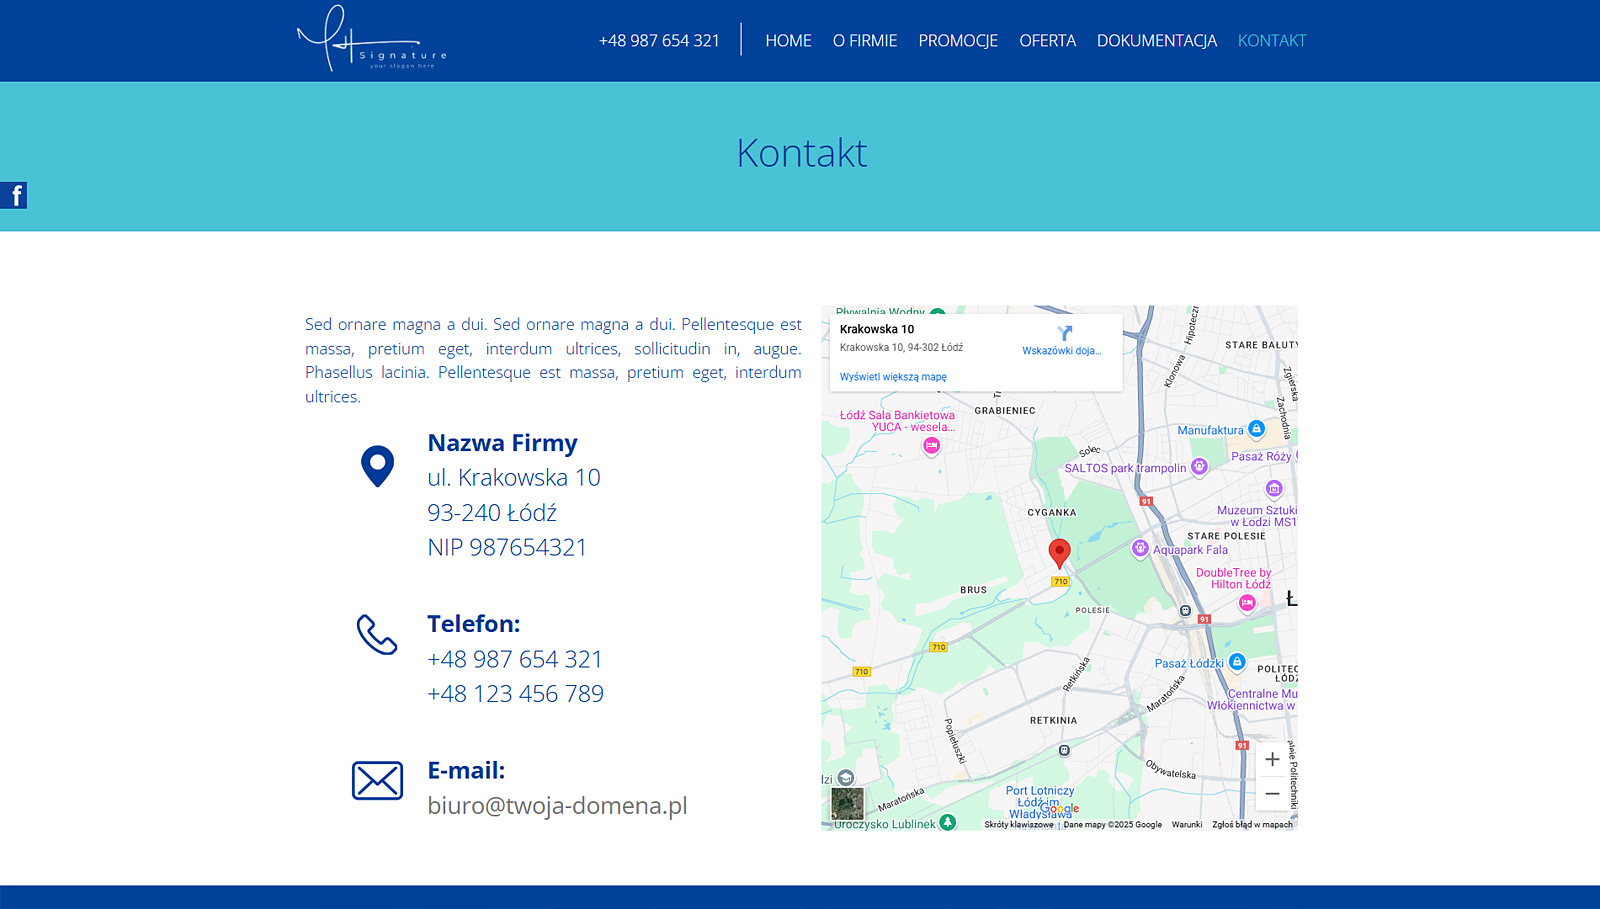Image resolution: width=1600 pixels, height=909 pixels.
Task: Select the KONTAKT menu item
Action: pos(1272,41)
